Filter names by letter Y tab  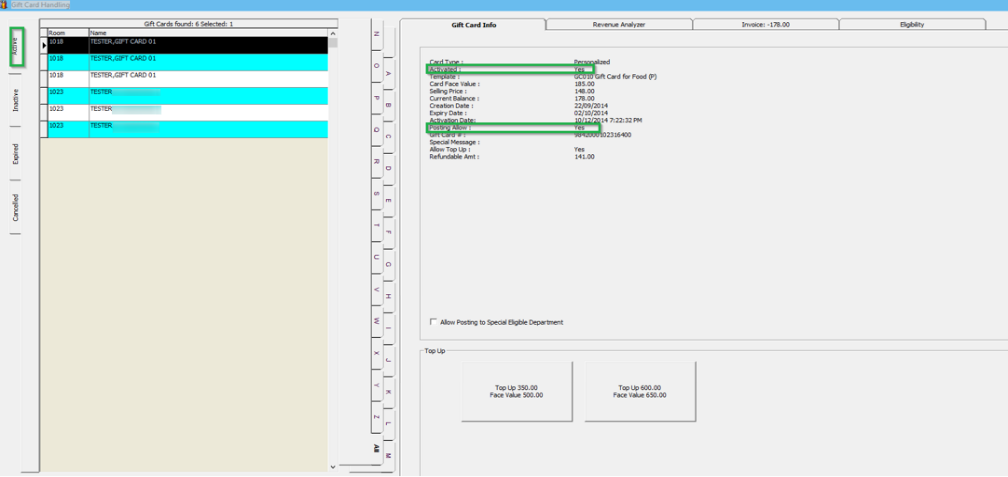[376, 384]
